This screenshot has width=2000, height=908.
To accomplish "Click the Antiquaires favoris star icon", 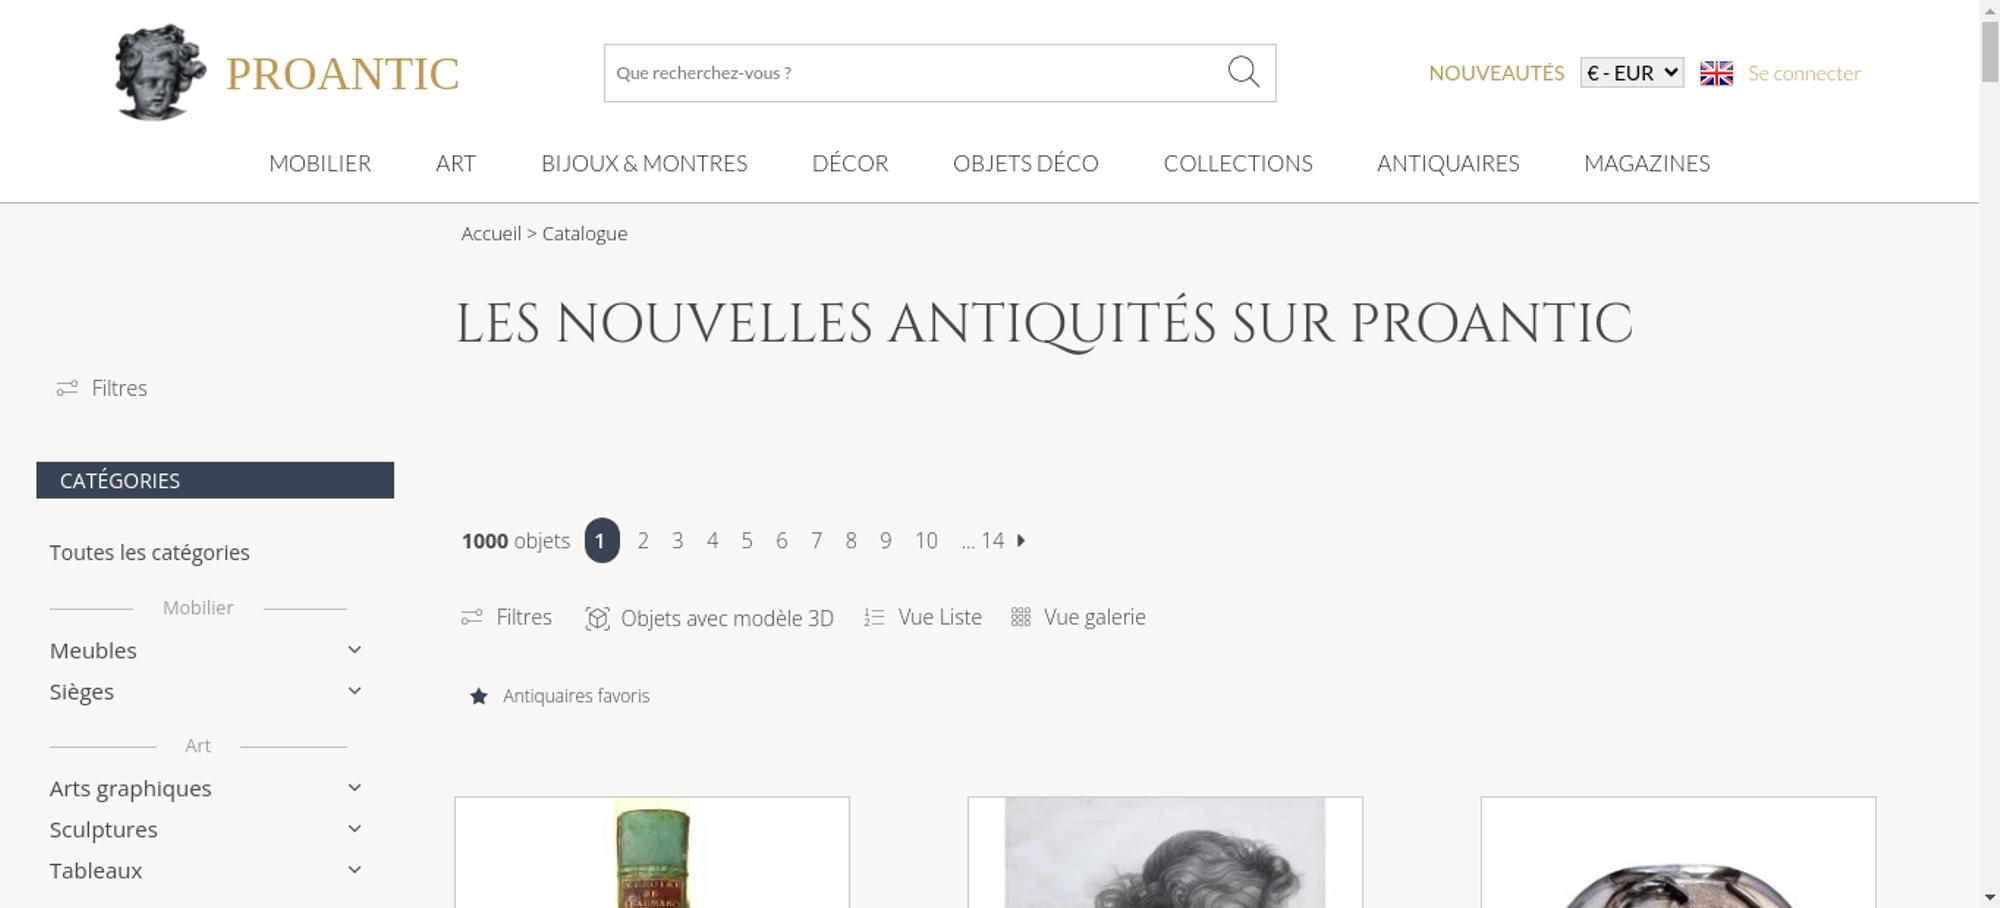I will point(479,696).
